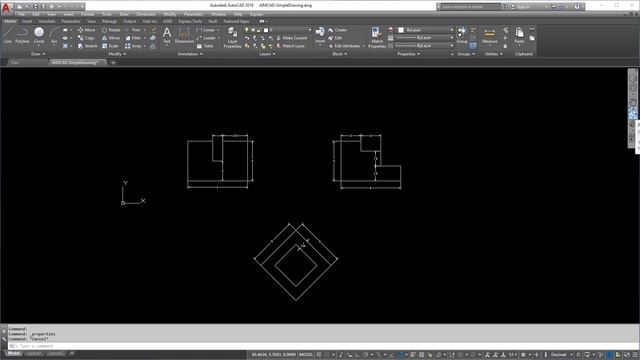Image resolution: width=640 pixels, height=360 pixels.
Task: Activate the Rotate tool
Action: tap(111, 30)
